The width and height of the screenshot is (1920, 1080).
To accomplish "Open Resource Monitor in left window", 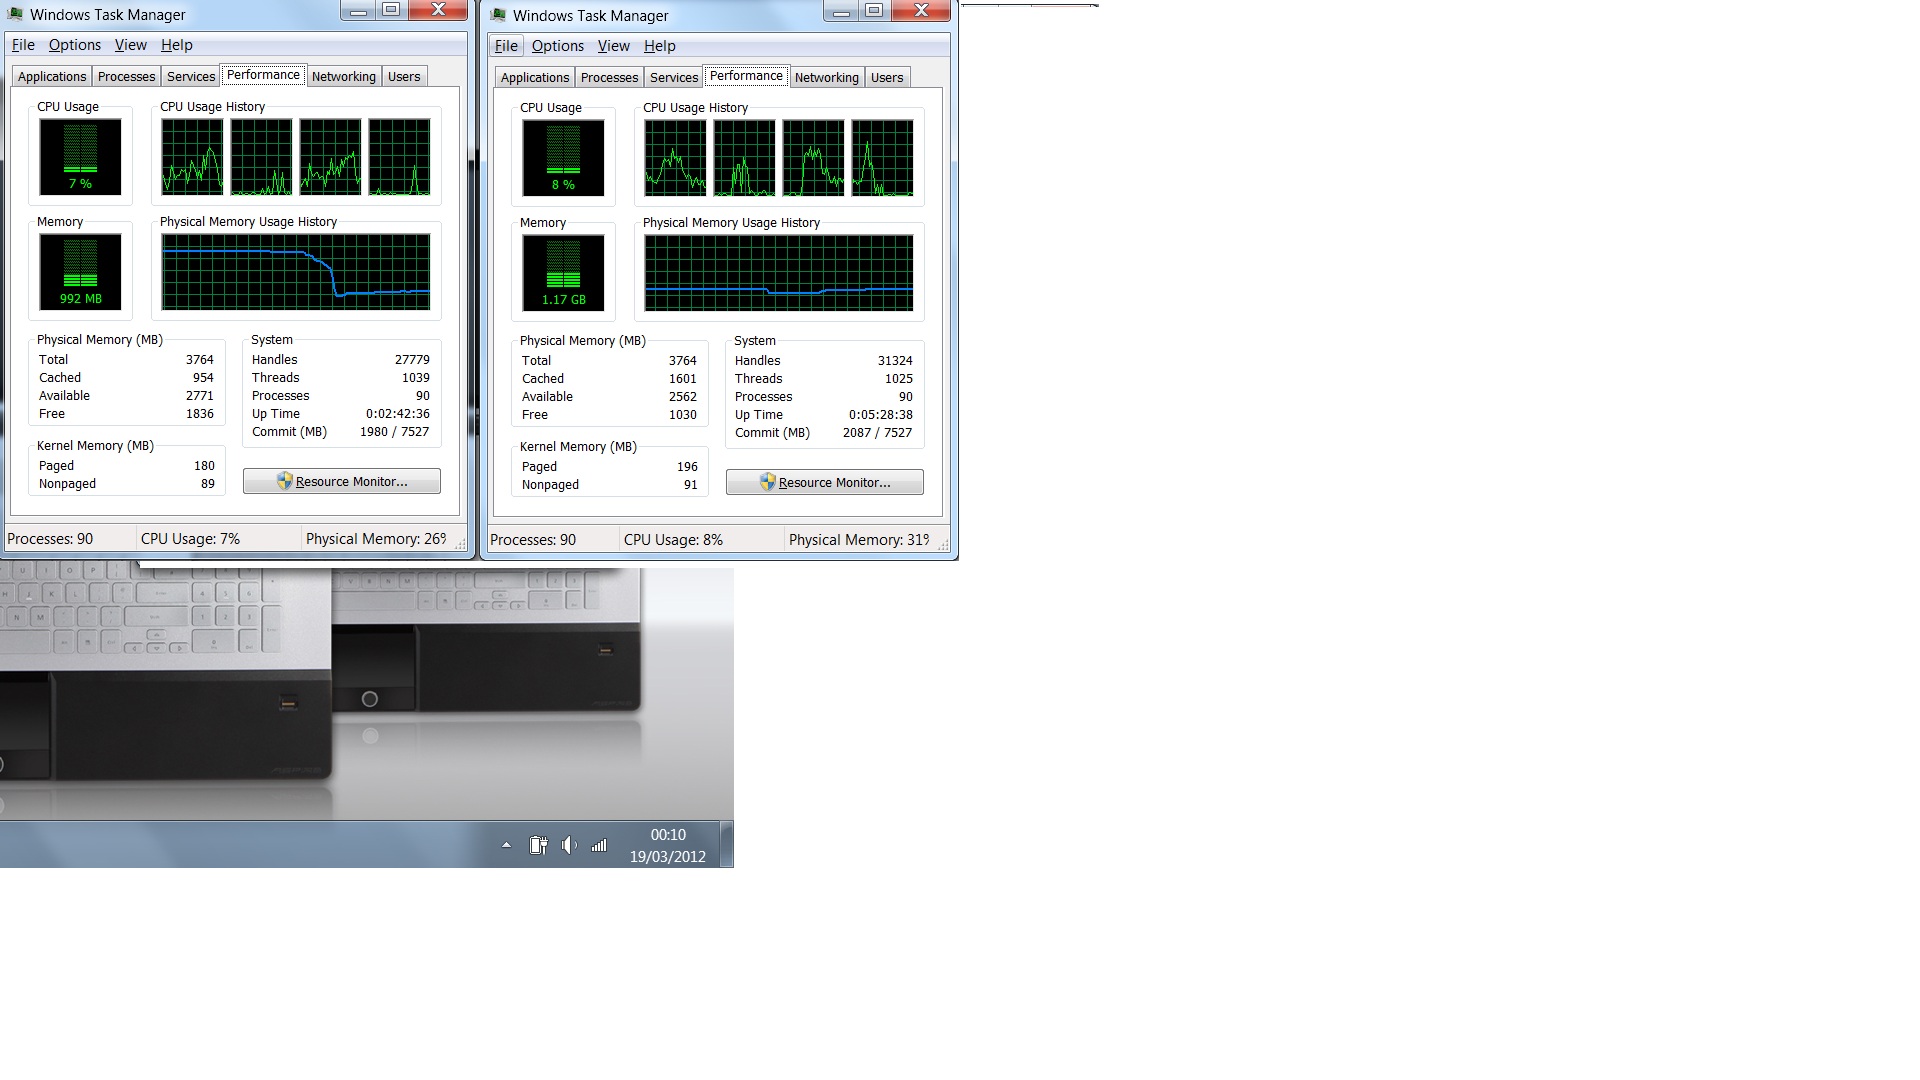I will (x=341, y=481).
